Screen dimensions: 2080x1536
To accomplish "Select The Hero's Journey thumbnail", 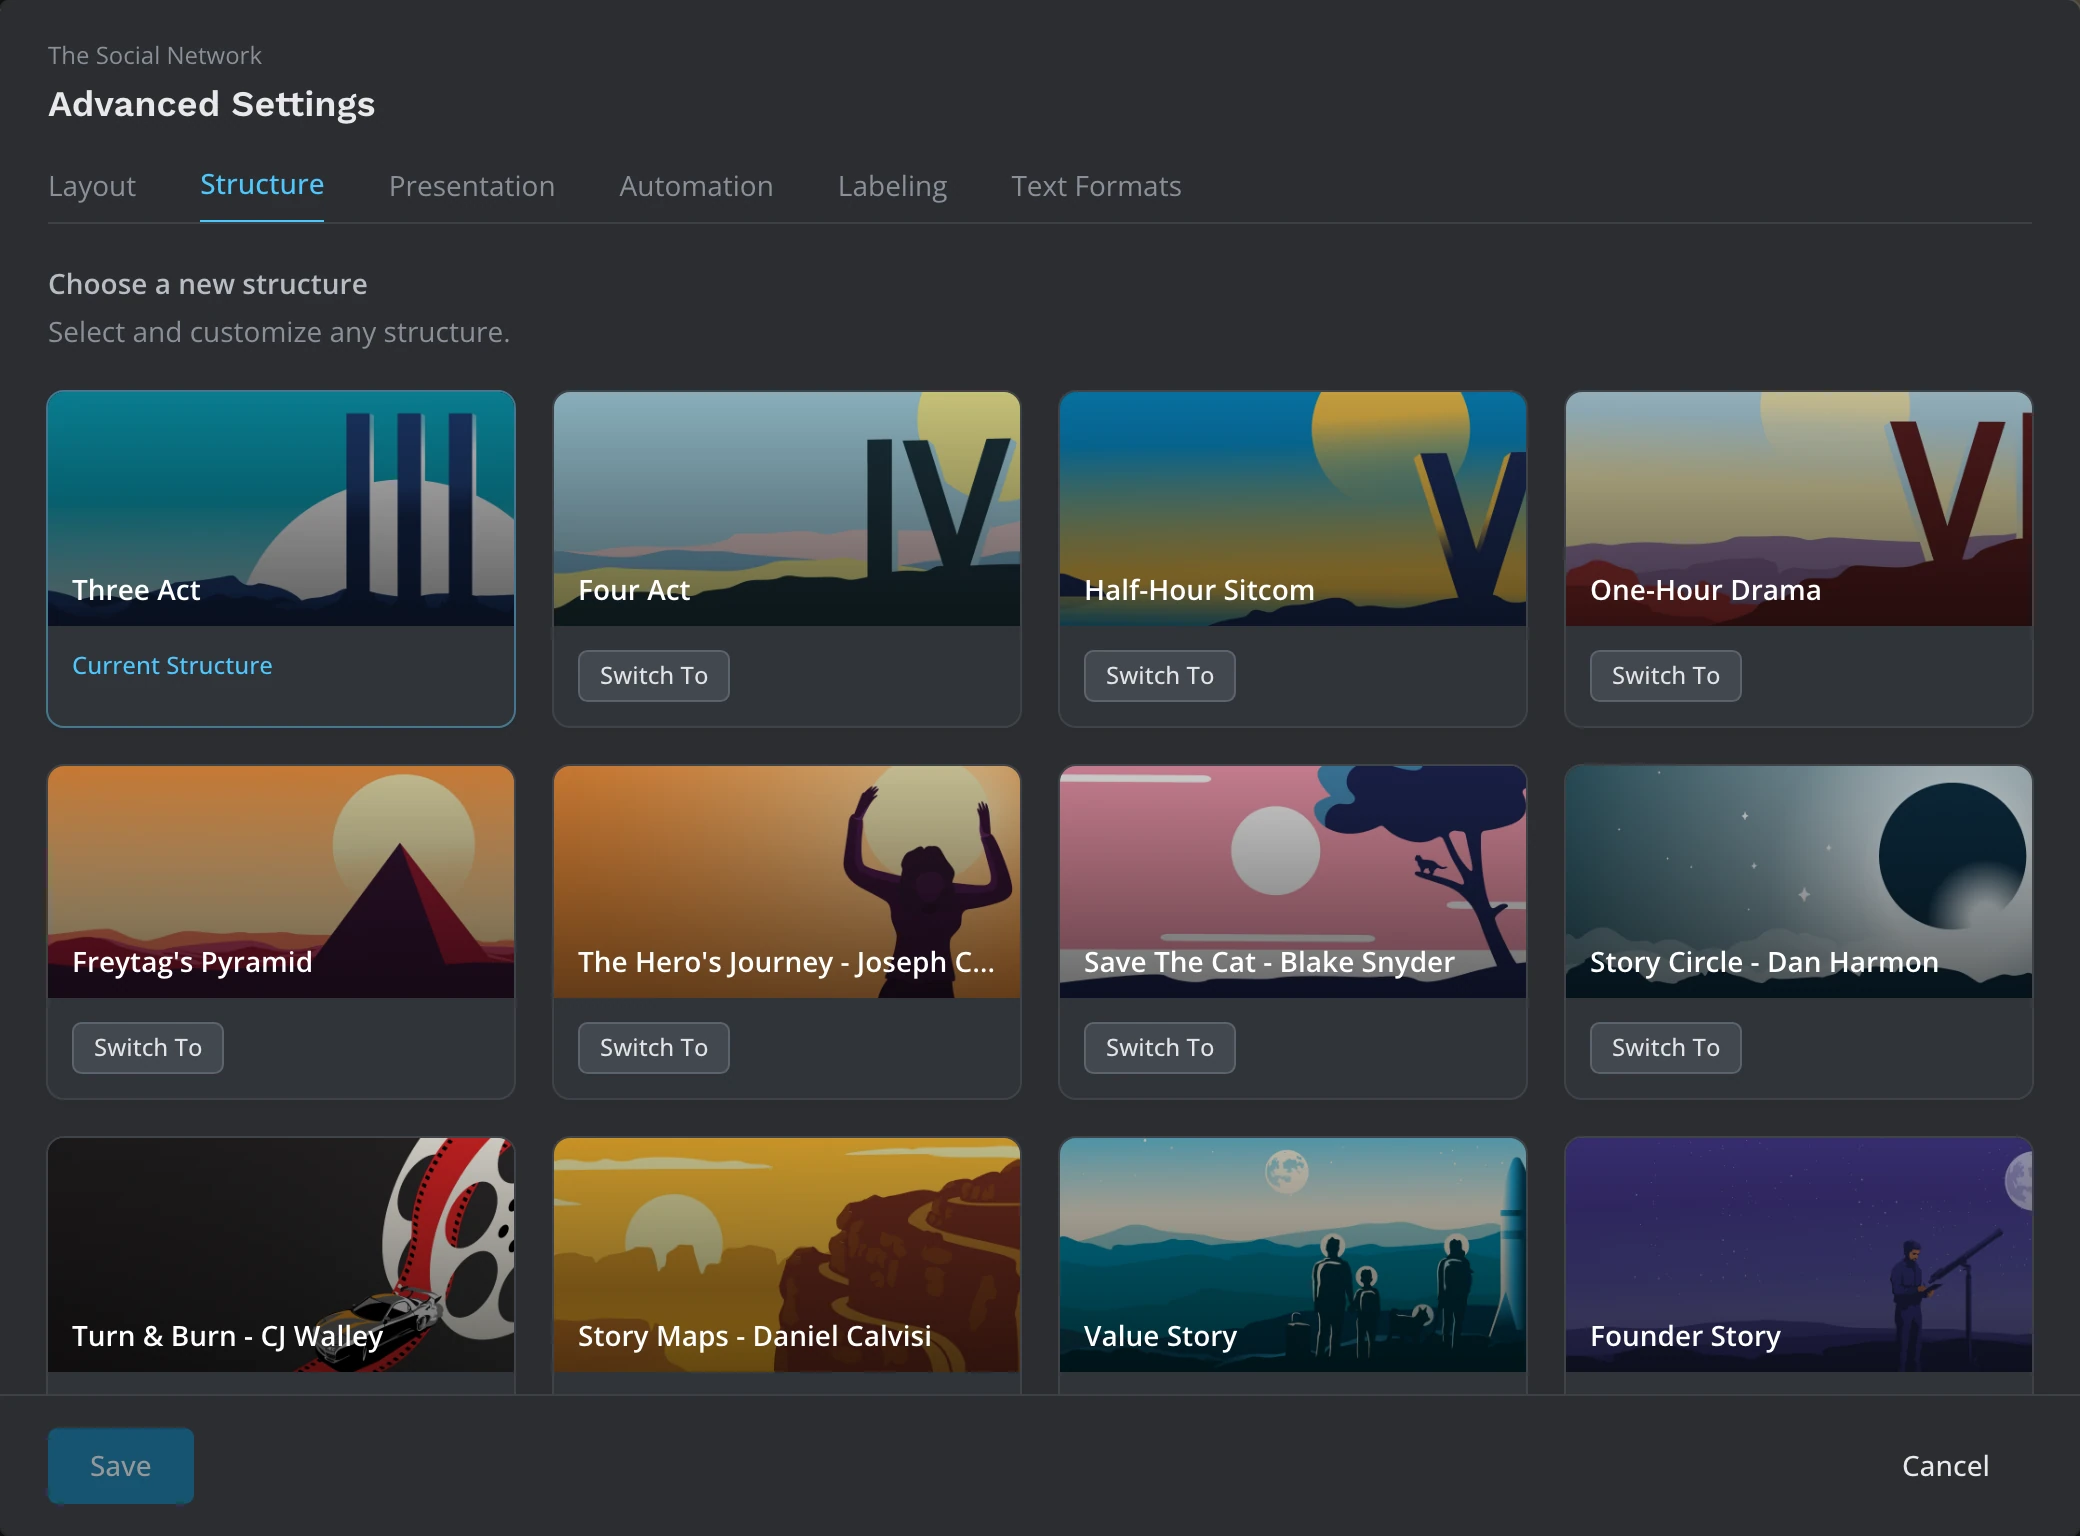I will coord(787,882).
